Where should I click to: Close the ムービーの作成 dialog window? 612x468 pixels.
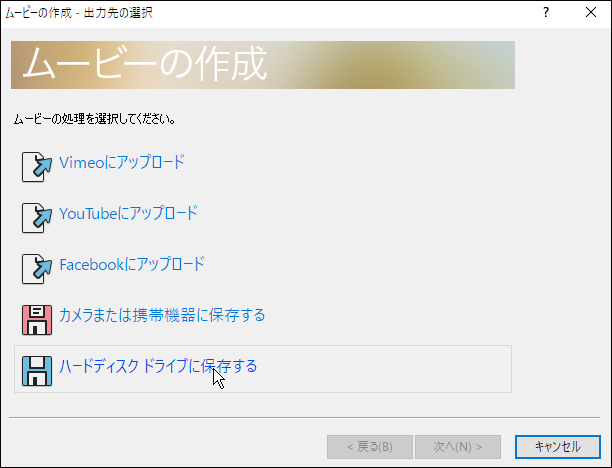pyautogui.click(x=591, y=12)
